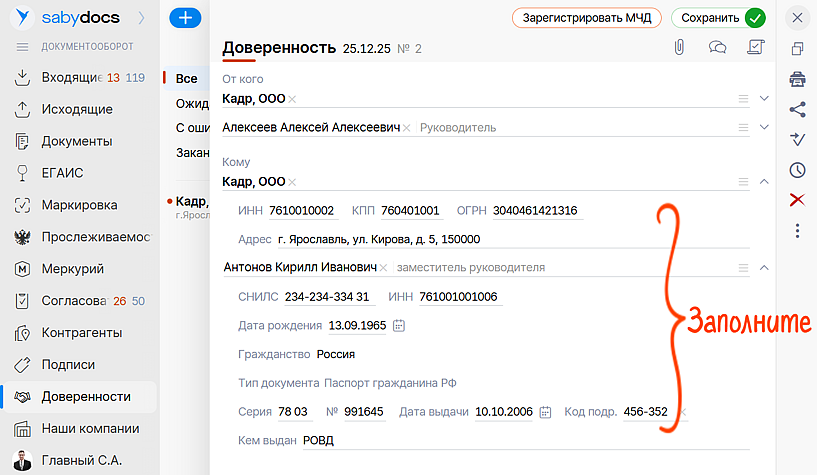Open the history clock icon
The image size is (817, 475).
tap(797, 170)
